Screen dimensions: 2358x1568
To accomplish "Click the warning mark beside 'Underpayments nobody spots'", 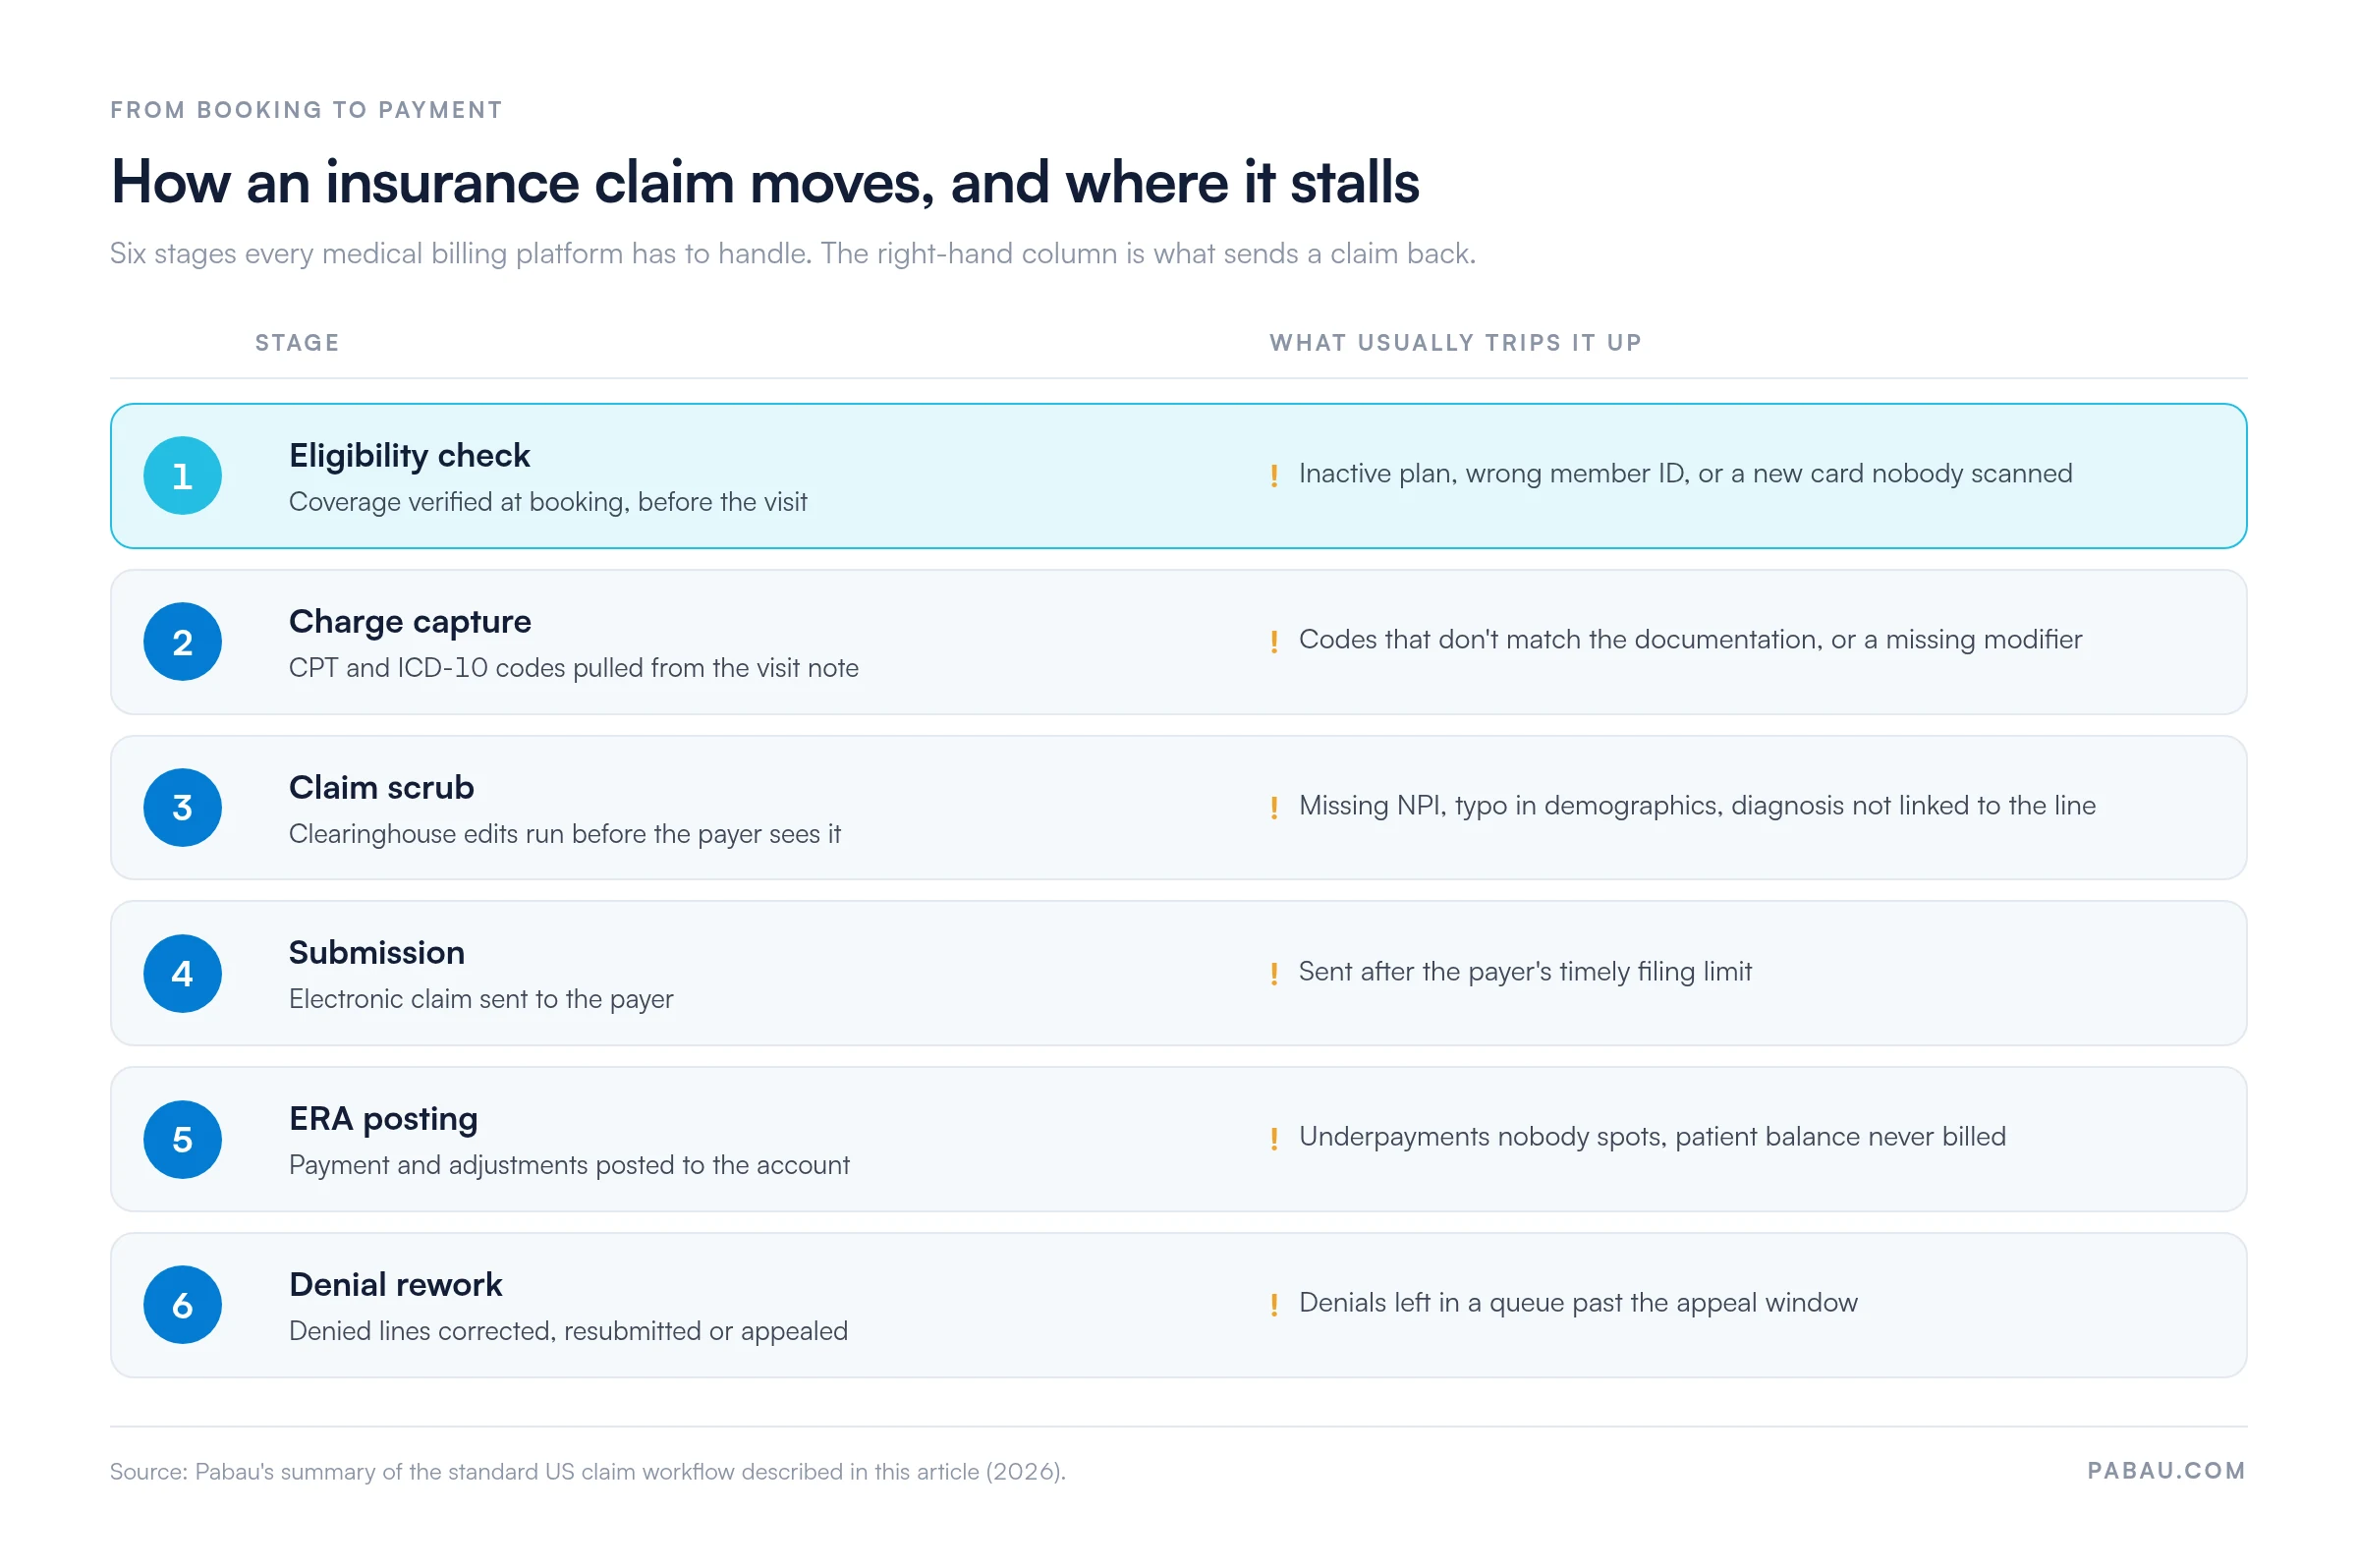I will click(1274, 1140).
